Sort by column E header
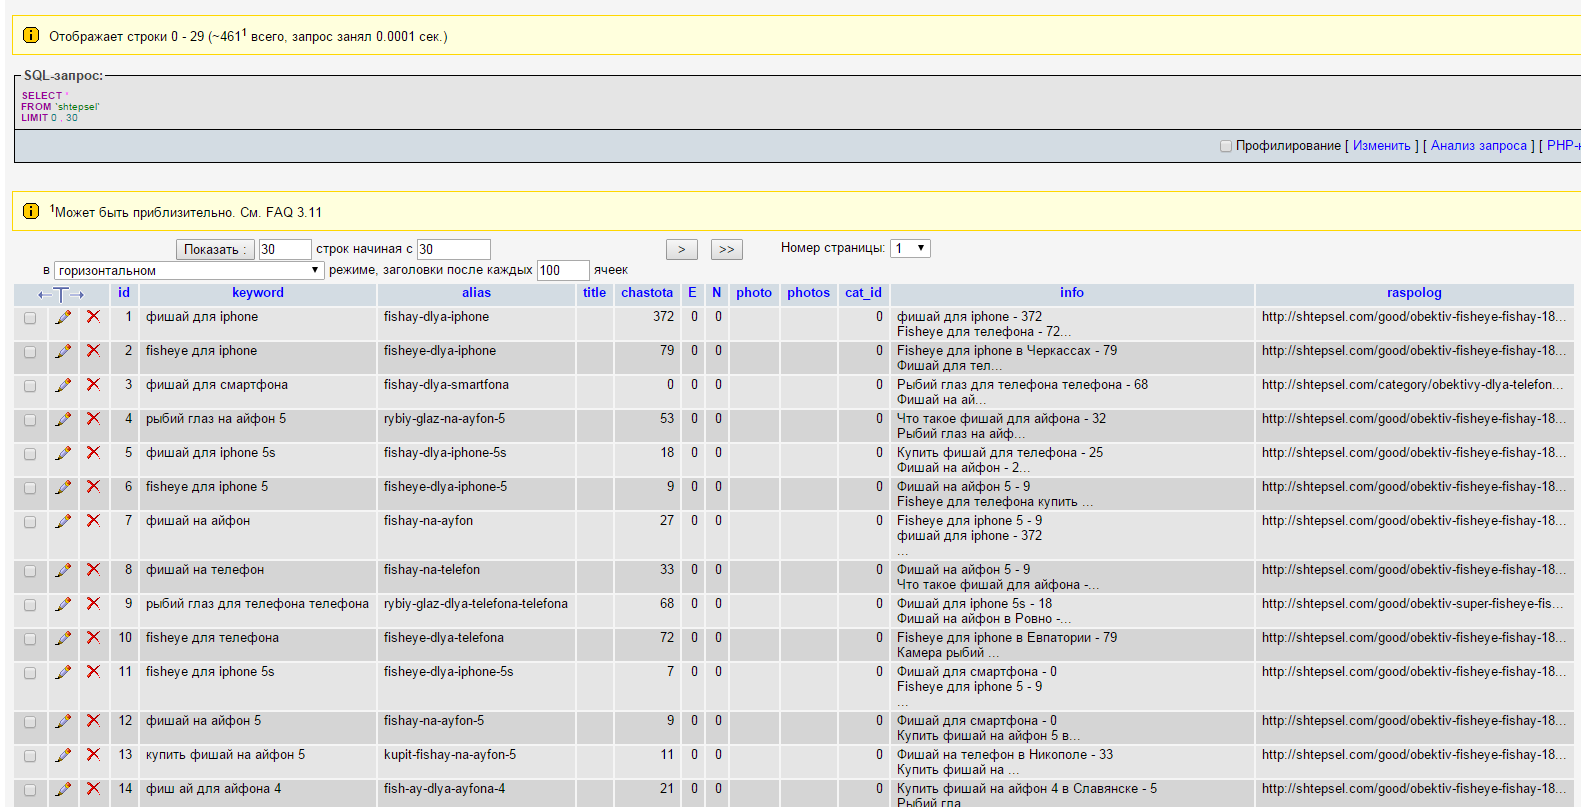The height and width of the screenshot is (807, 1581). pos(692,293)
